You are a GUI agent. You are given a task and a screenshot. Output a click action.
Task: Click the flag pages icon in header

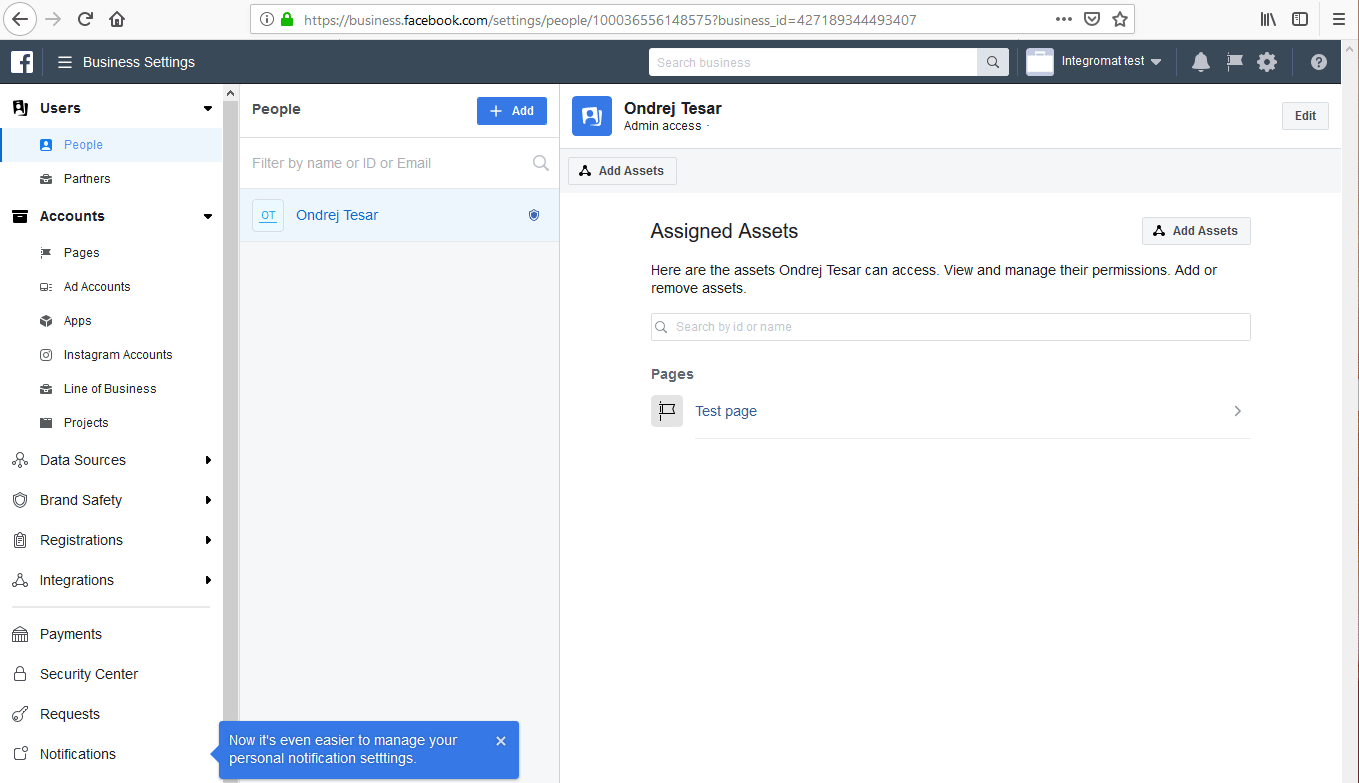tap(1235, 62)
